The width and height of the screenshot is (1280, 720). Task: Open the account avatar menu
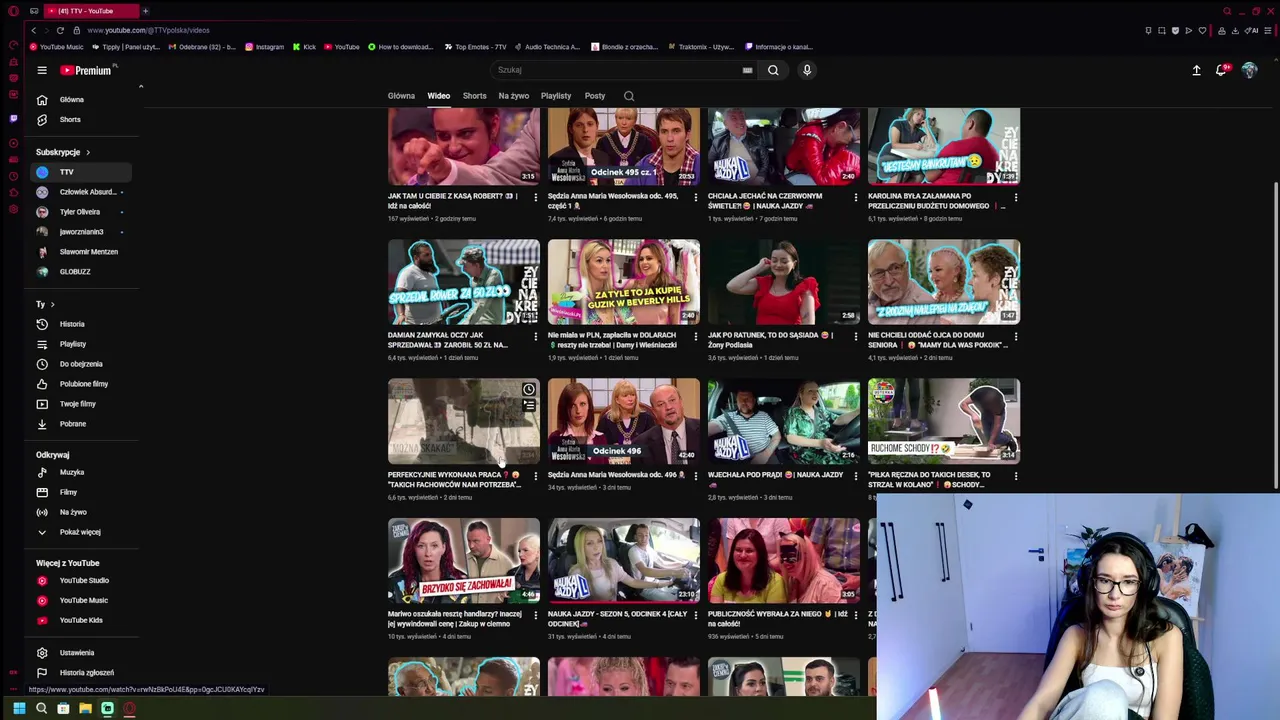click(1249, 70)
